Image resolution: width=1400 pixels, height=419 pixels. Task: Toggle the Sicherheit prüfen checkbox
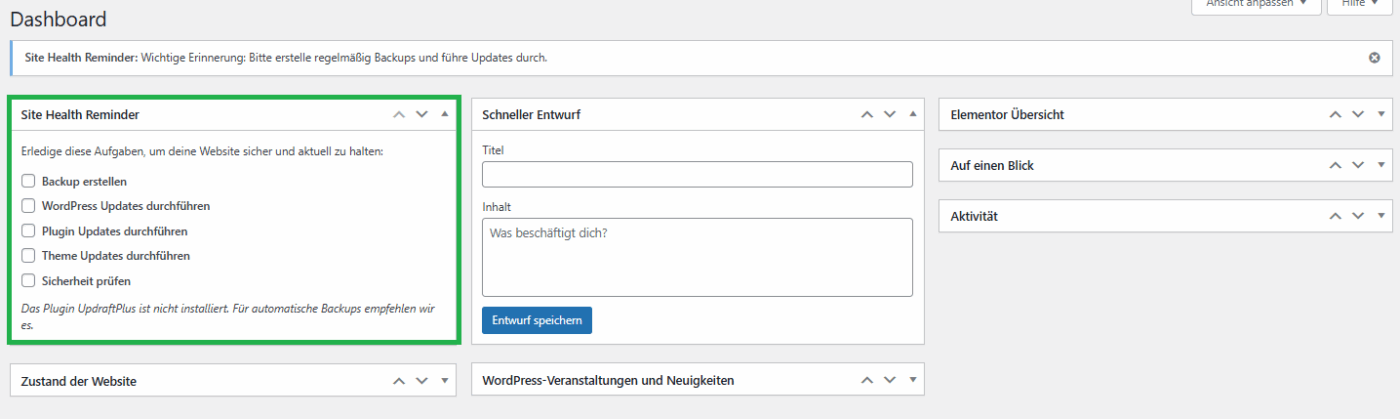point(28,281)
